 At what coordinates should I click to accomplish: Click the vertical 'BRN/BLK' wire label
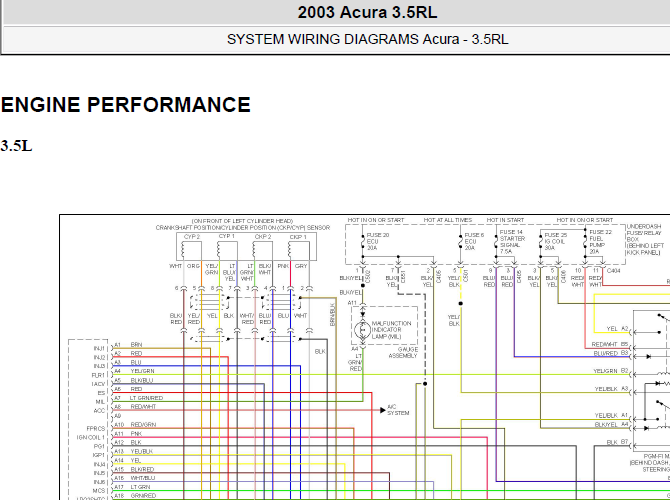[x=332, y=315]
